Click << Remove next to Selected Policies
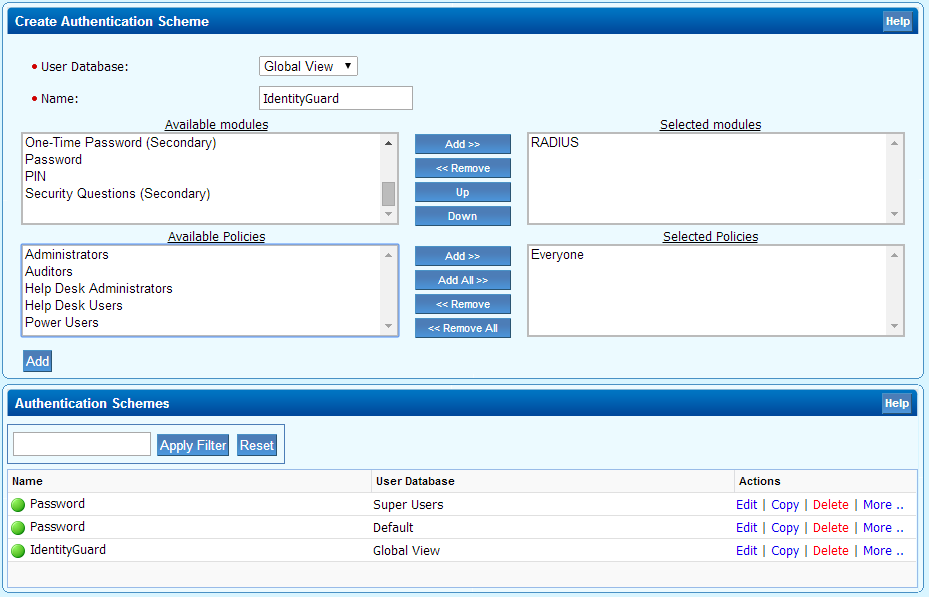 coord(463,304)
